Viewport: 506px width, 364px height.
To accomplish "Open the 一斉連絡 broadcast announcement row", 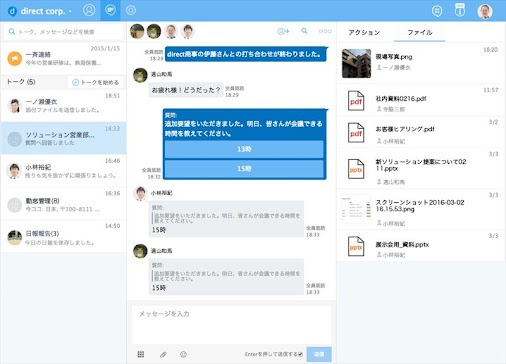I will click(63, 58).
